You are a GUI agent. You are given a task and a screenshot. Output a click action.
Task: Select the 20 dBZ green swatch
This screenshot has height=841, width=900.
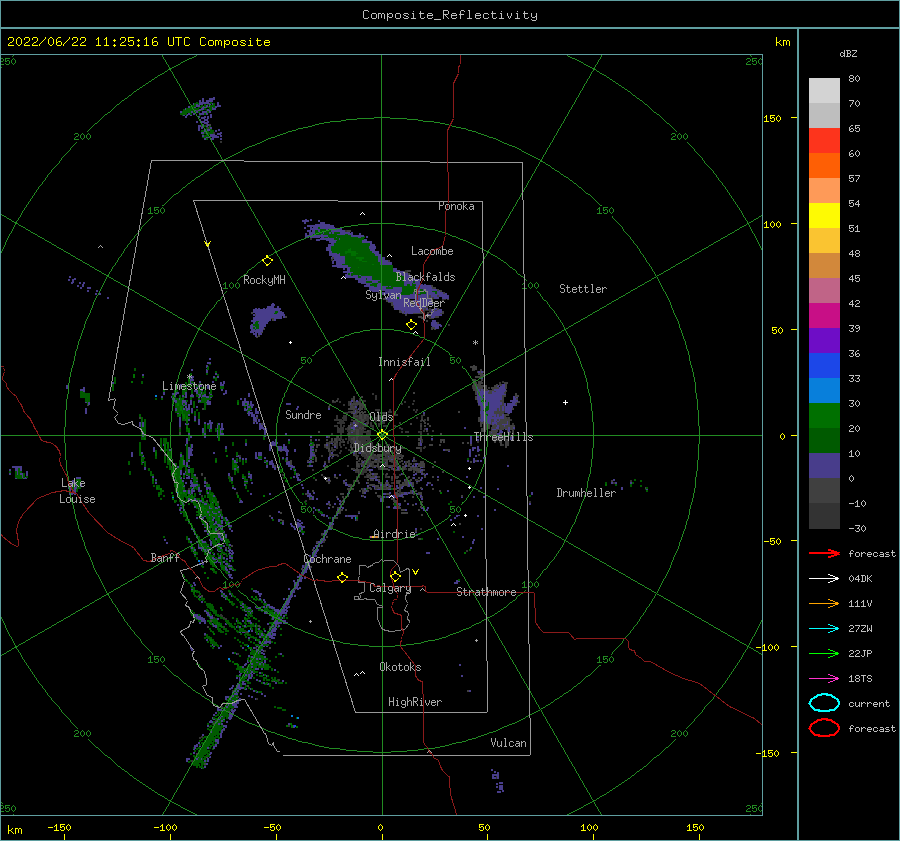point(824,440)
